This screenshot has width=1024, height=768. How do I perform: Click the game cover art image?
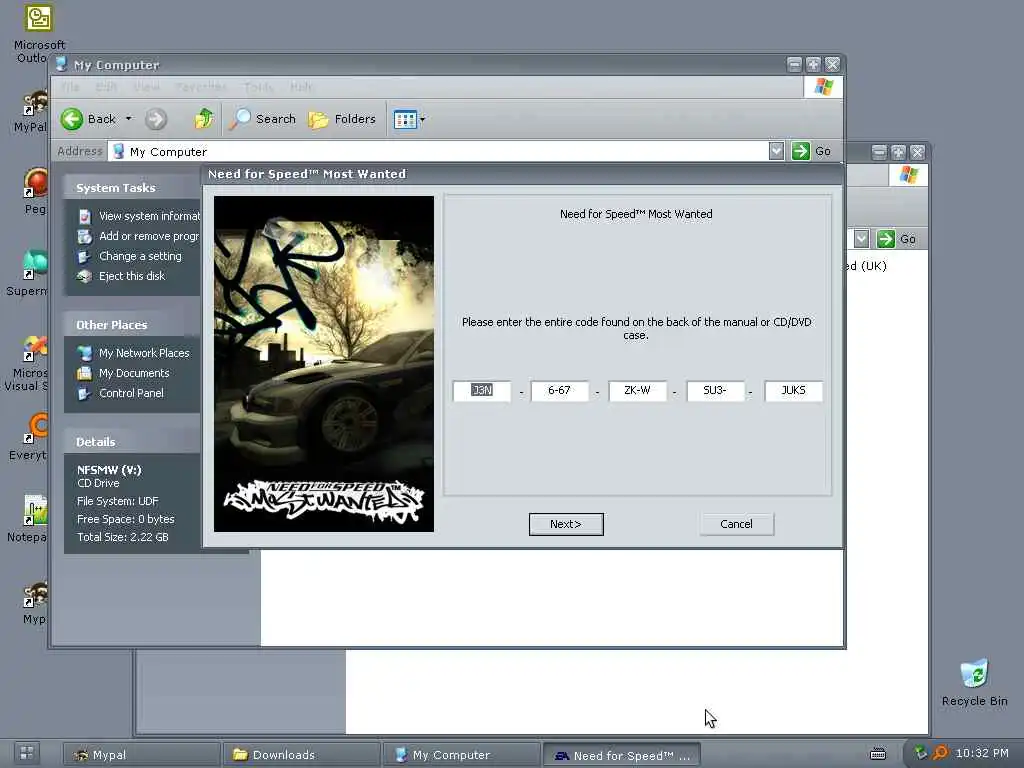[324, 364]
